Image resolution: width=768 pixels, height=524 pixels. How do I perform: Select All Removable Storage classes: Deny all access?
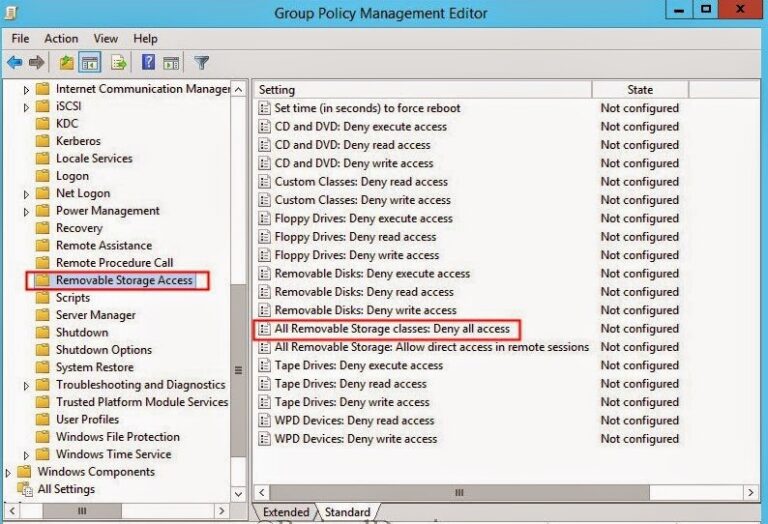[392, 329]
